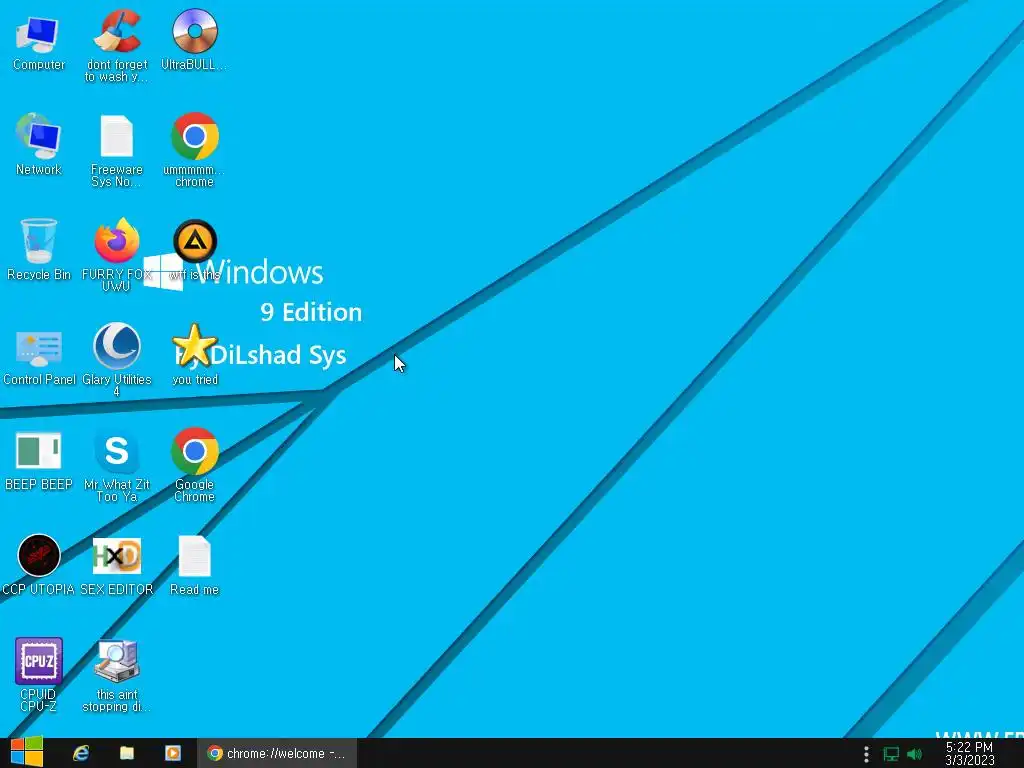Click the network status tray icon
The image size is (1024, 768).
point(891,754)
